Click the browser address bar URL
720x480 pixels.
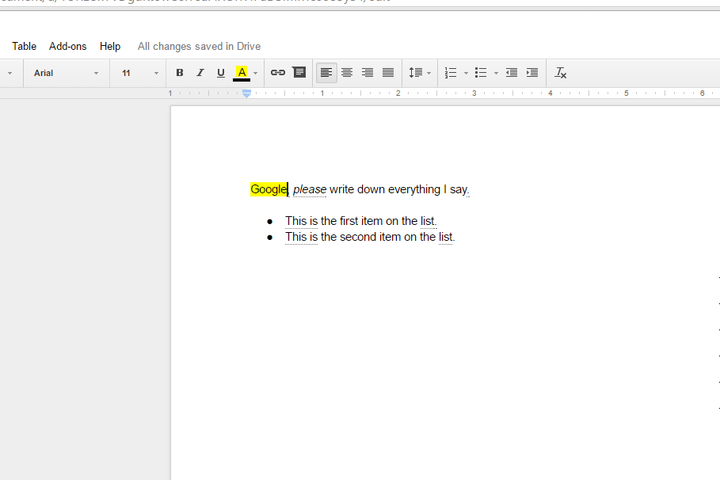[x=195, y=1]
